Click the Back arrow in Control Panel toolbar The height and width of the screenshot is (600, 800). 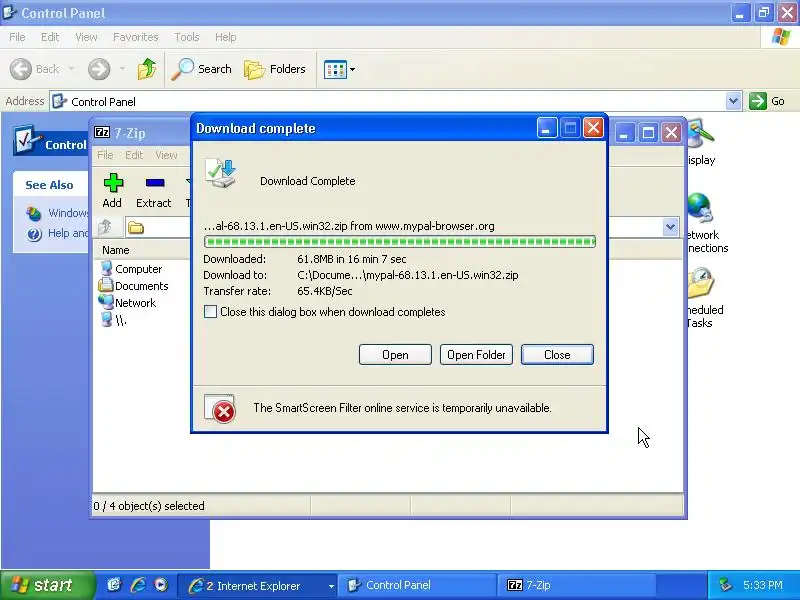pyautogui.click(x=21, y=69)
